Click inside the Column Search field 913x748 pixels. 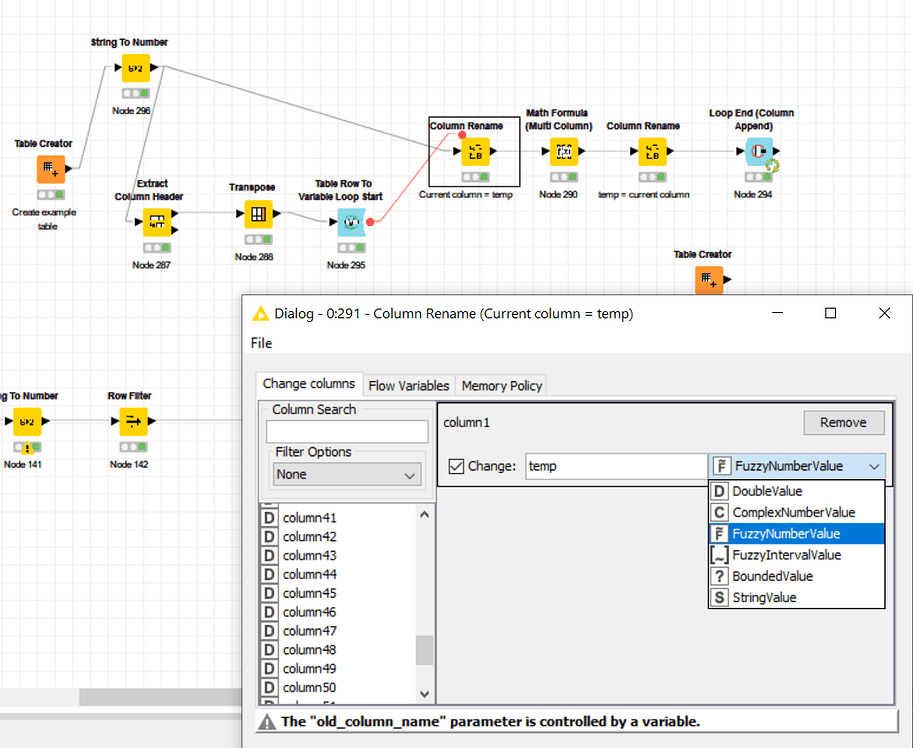pyautogui.click(x=346, y=430)
